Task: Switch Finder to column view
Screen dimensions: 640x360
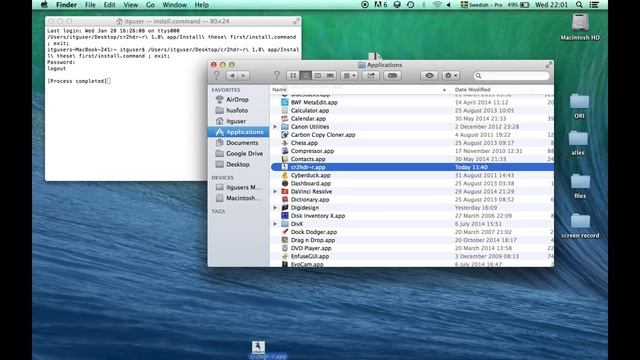Action: (318, 76)
